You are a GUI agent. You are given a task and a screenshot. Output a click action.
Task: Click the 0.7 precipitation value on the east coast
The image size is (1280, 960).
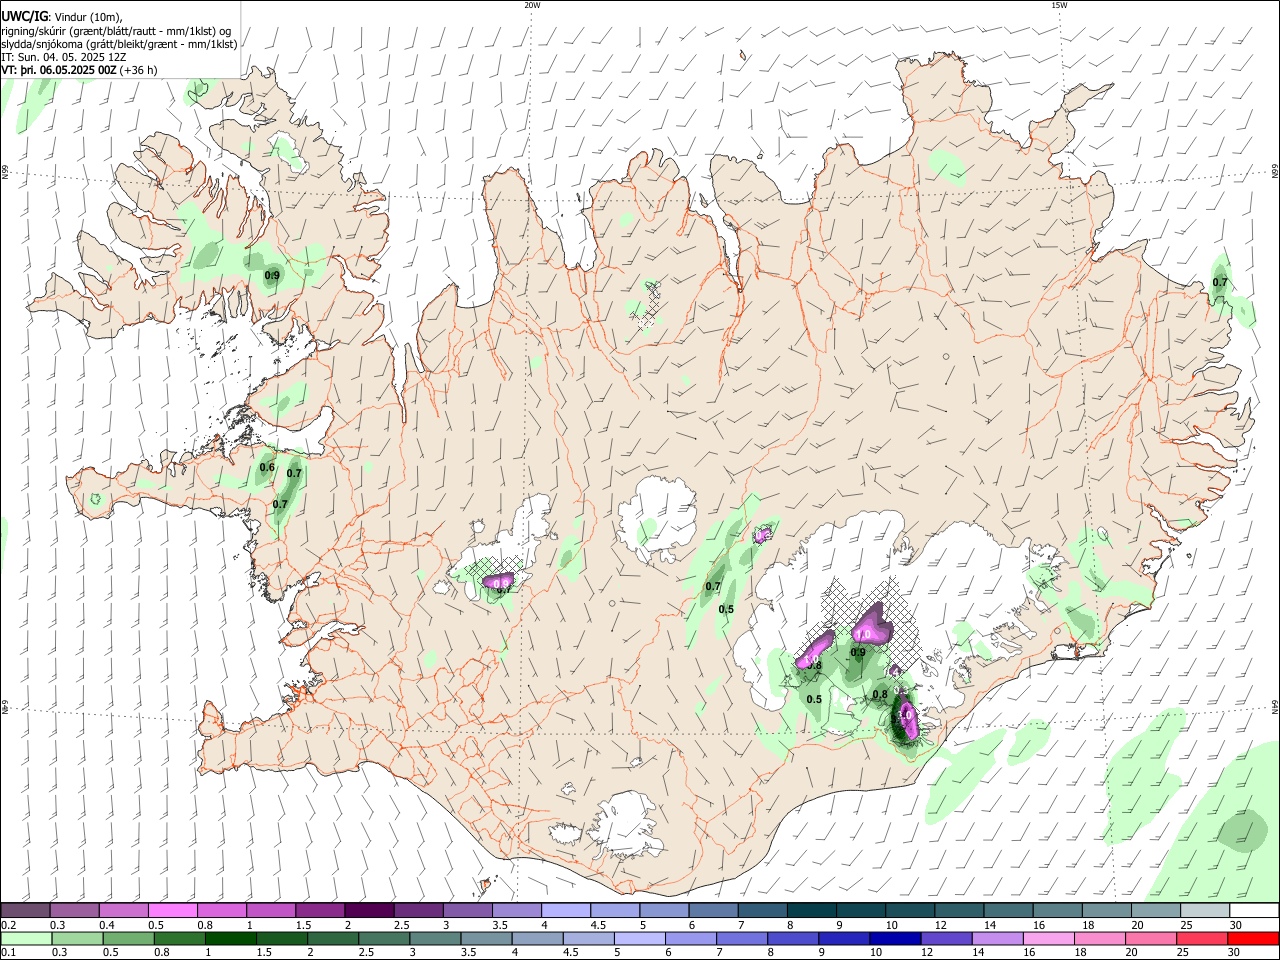pos(1220,283)
